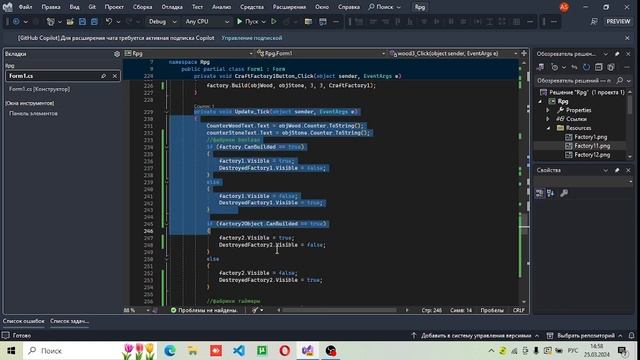Open Form1.cs [Конструктор] in the Вкладки list

(39, 89)
